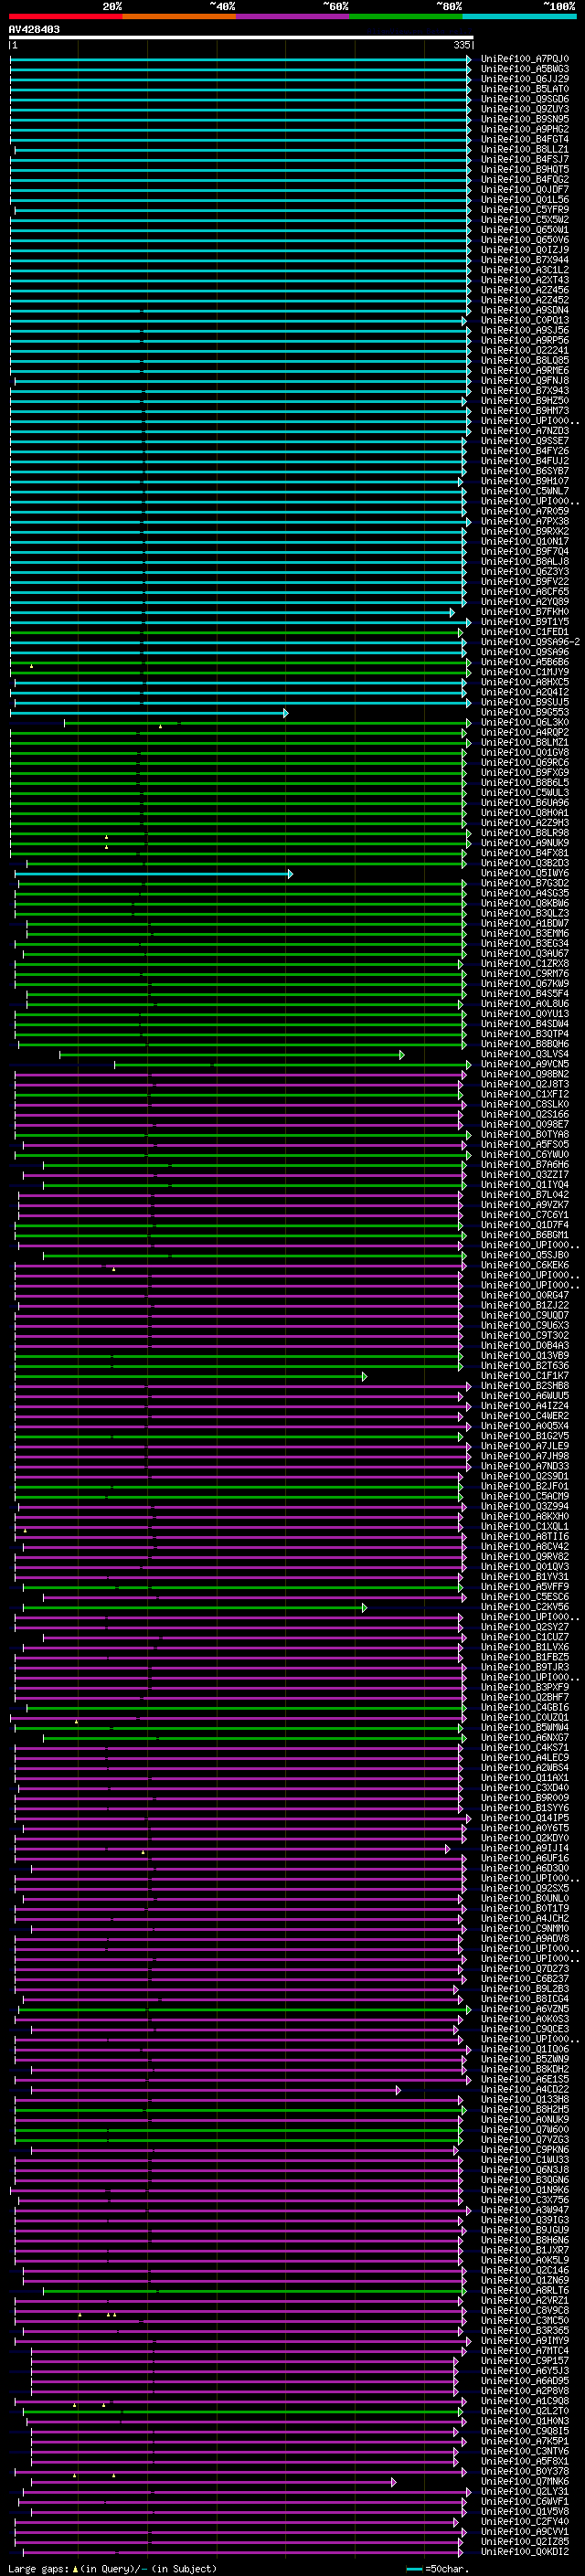Select hit label UniRef100_C9RM76
The width and height of the screenshot is (585, 2576).
click(x=525, y=973)
